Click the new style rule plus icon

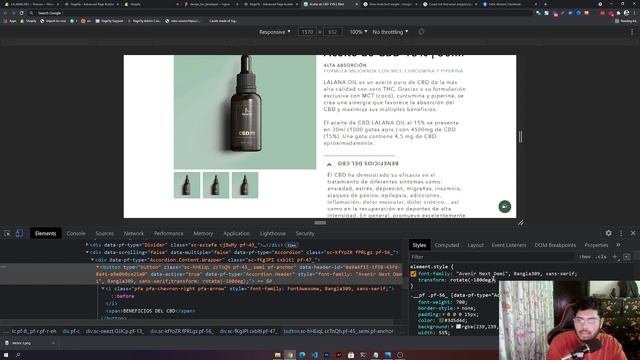click(x=615, y=257)
